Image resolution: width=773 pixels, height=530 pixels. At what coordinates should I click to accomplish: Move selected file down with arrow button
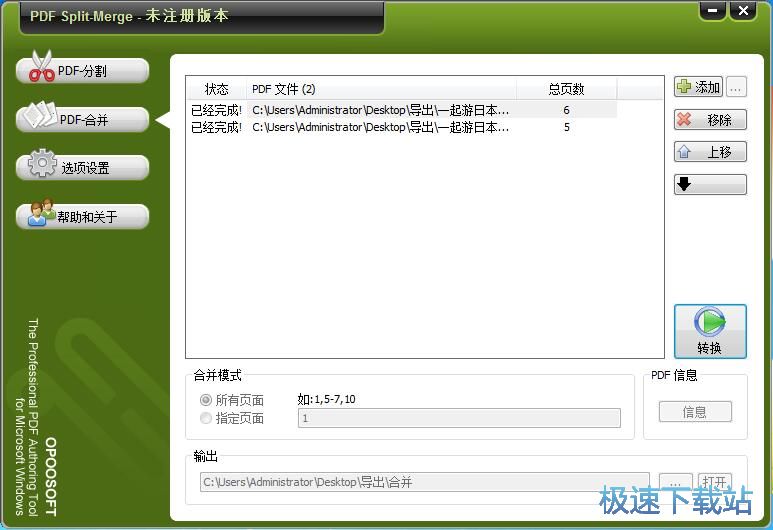point(710,184)
